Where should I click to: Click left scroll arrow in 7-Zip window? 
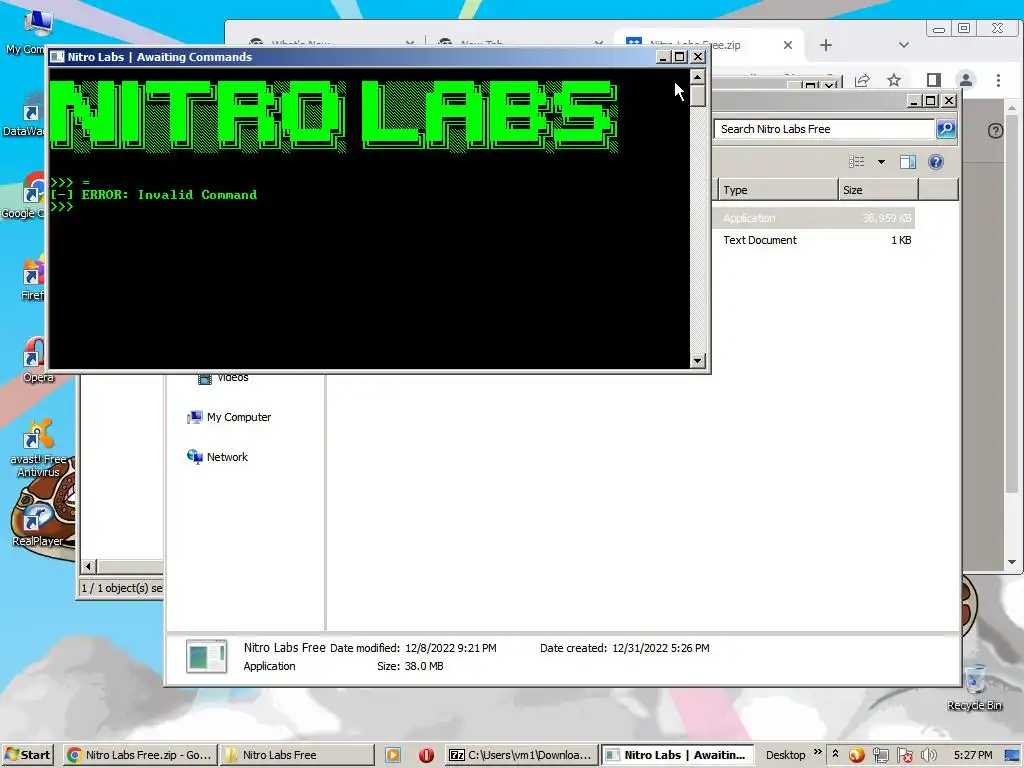coord(89,566)
